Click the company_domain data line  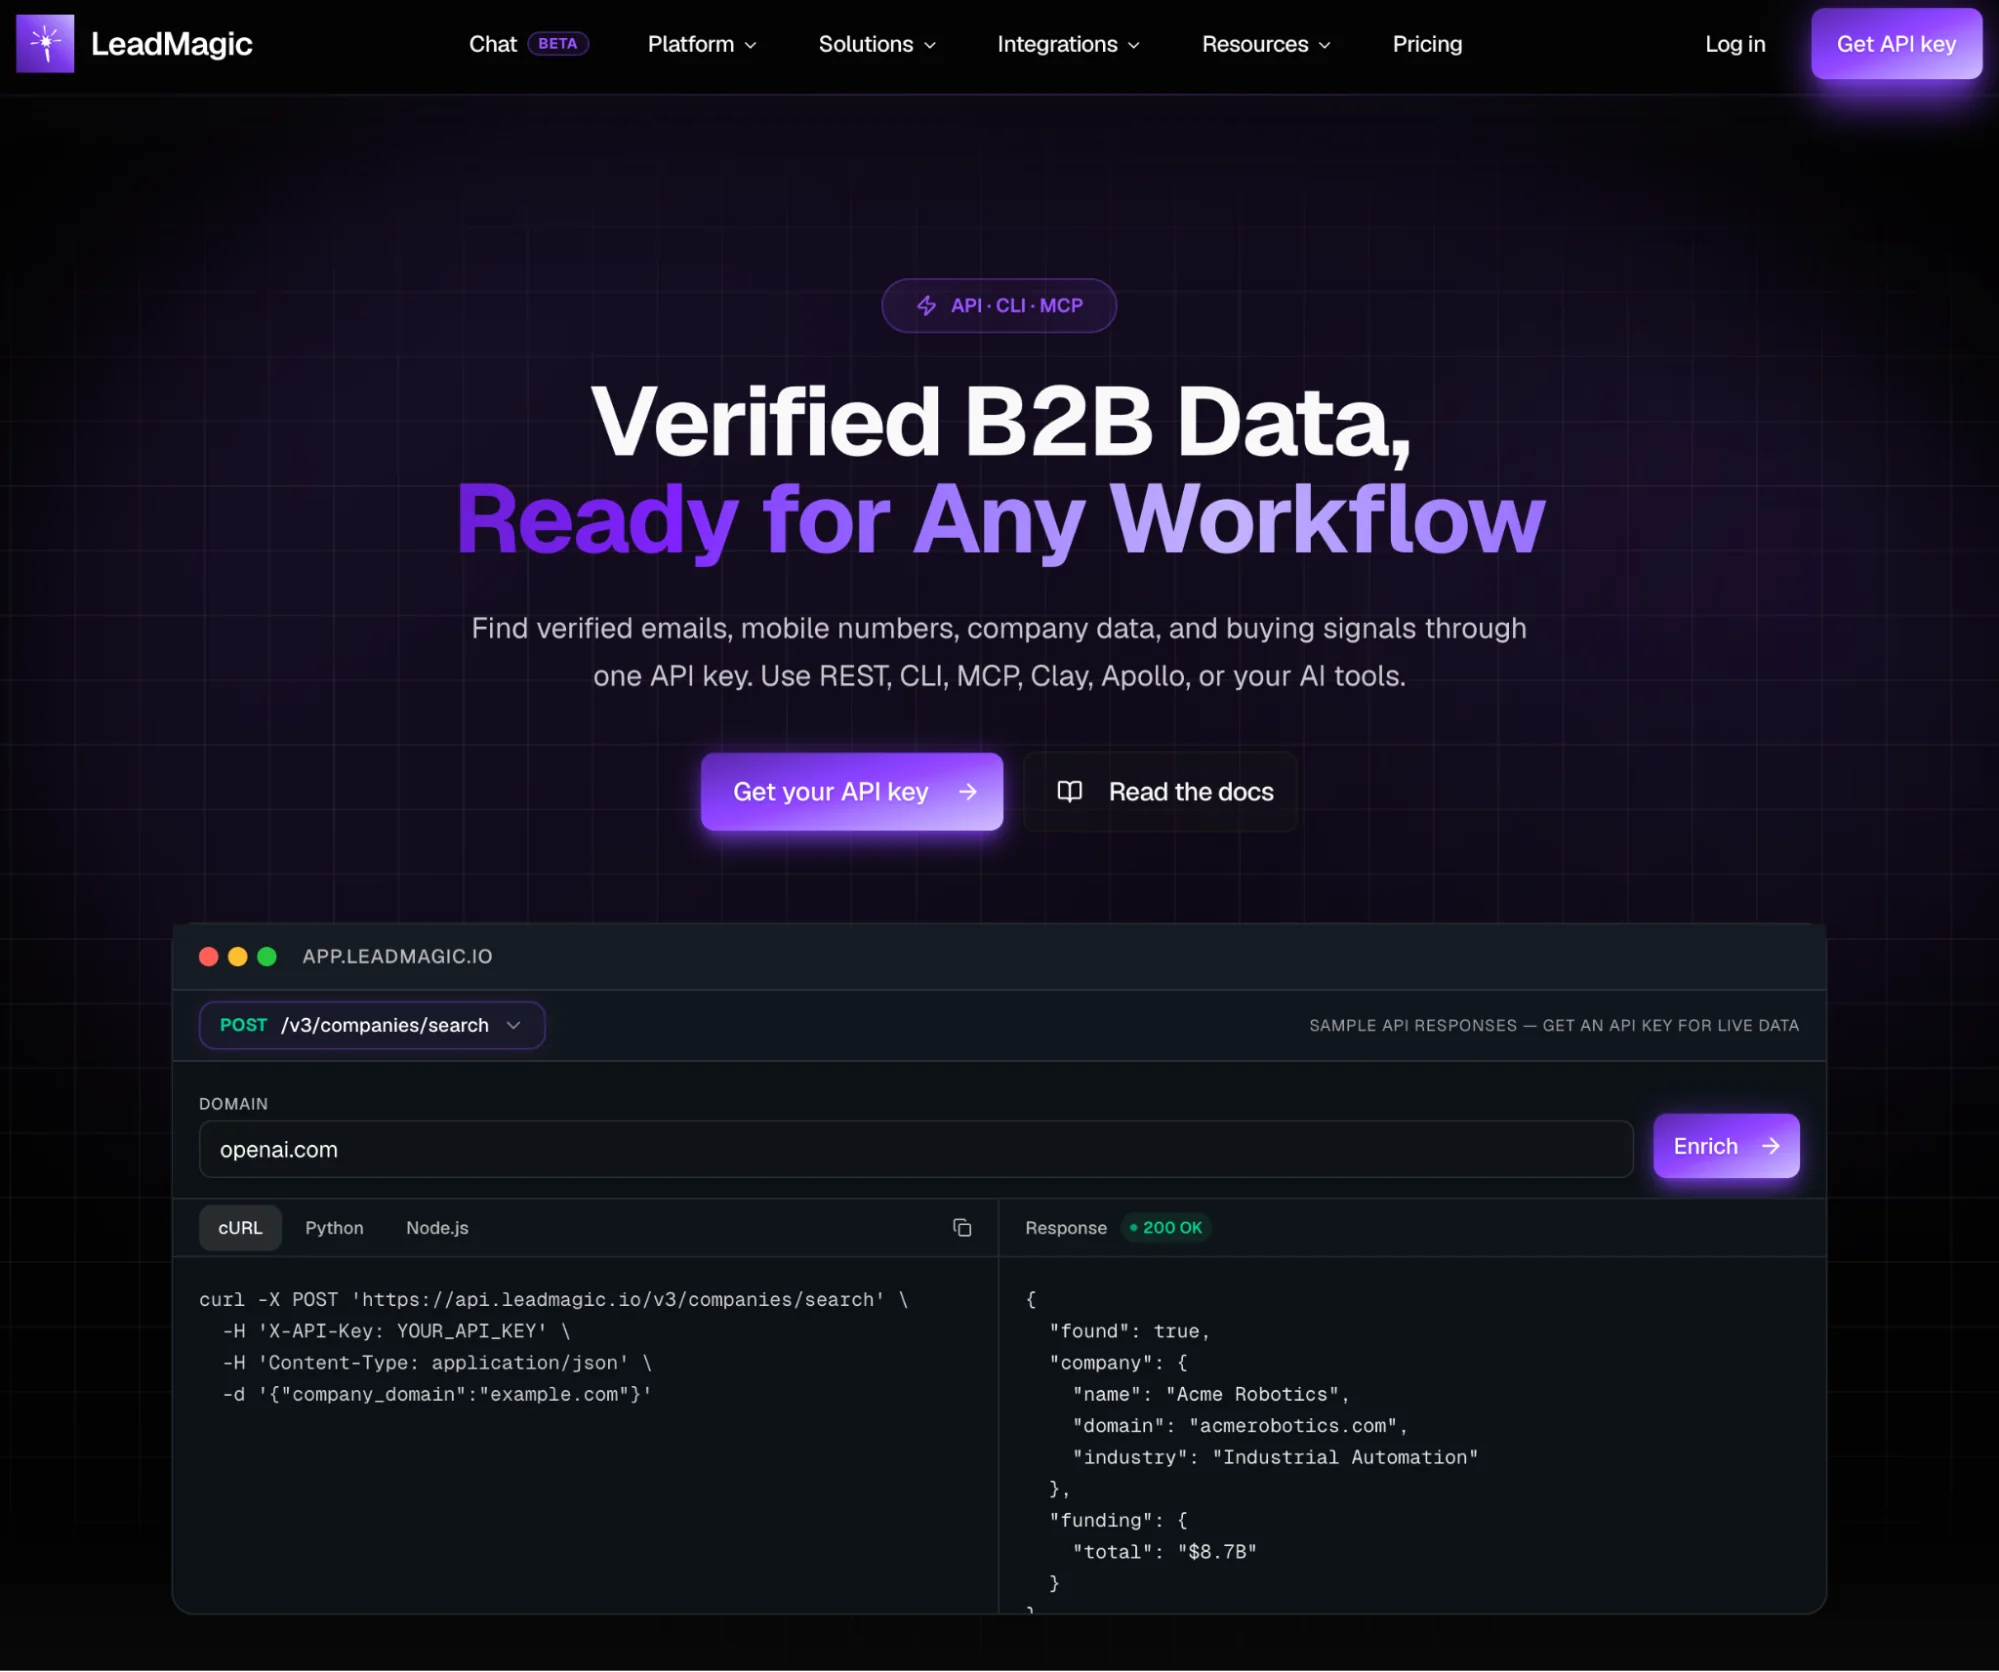437,1394
